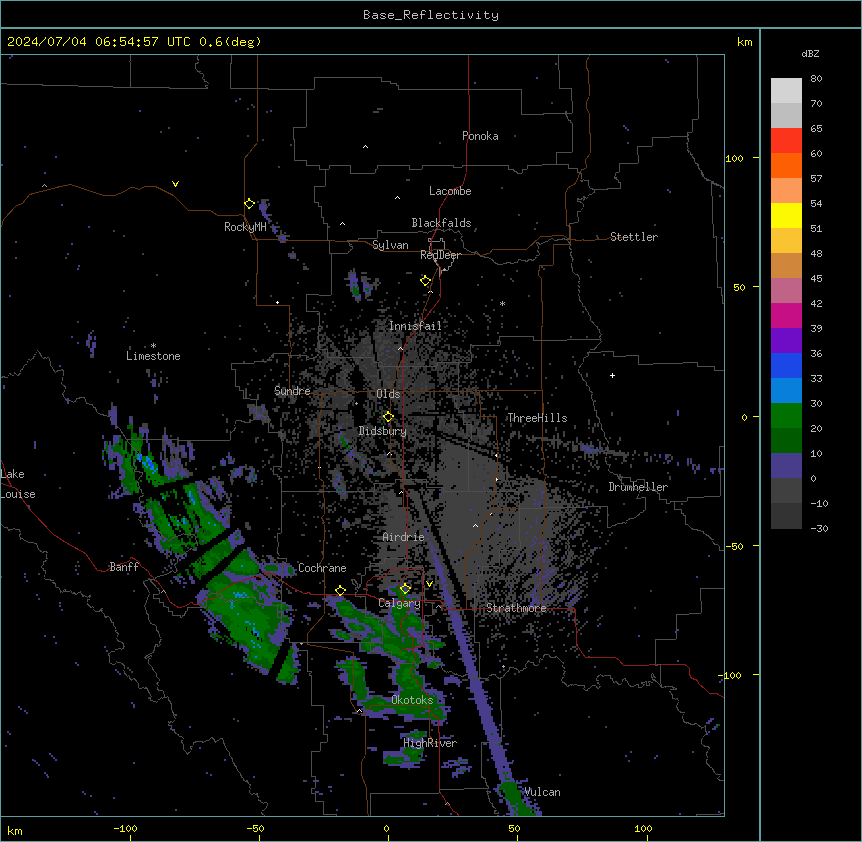Click the HighRiver label
The width and height of the screenshot is (862, 842).
pyautogui.click(x=430, y=743)
